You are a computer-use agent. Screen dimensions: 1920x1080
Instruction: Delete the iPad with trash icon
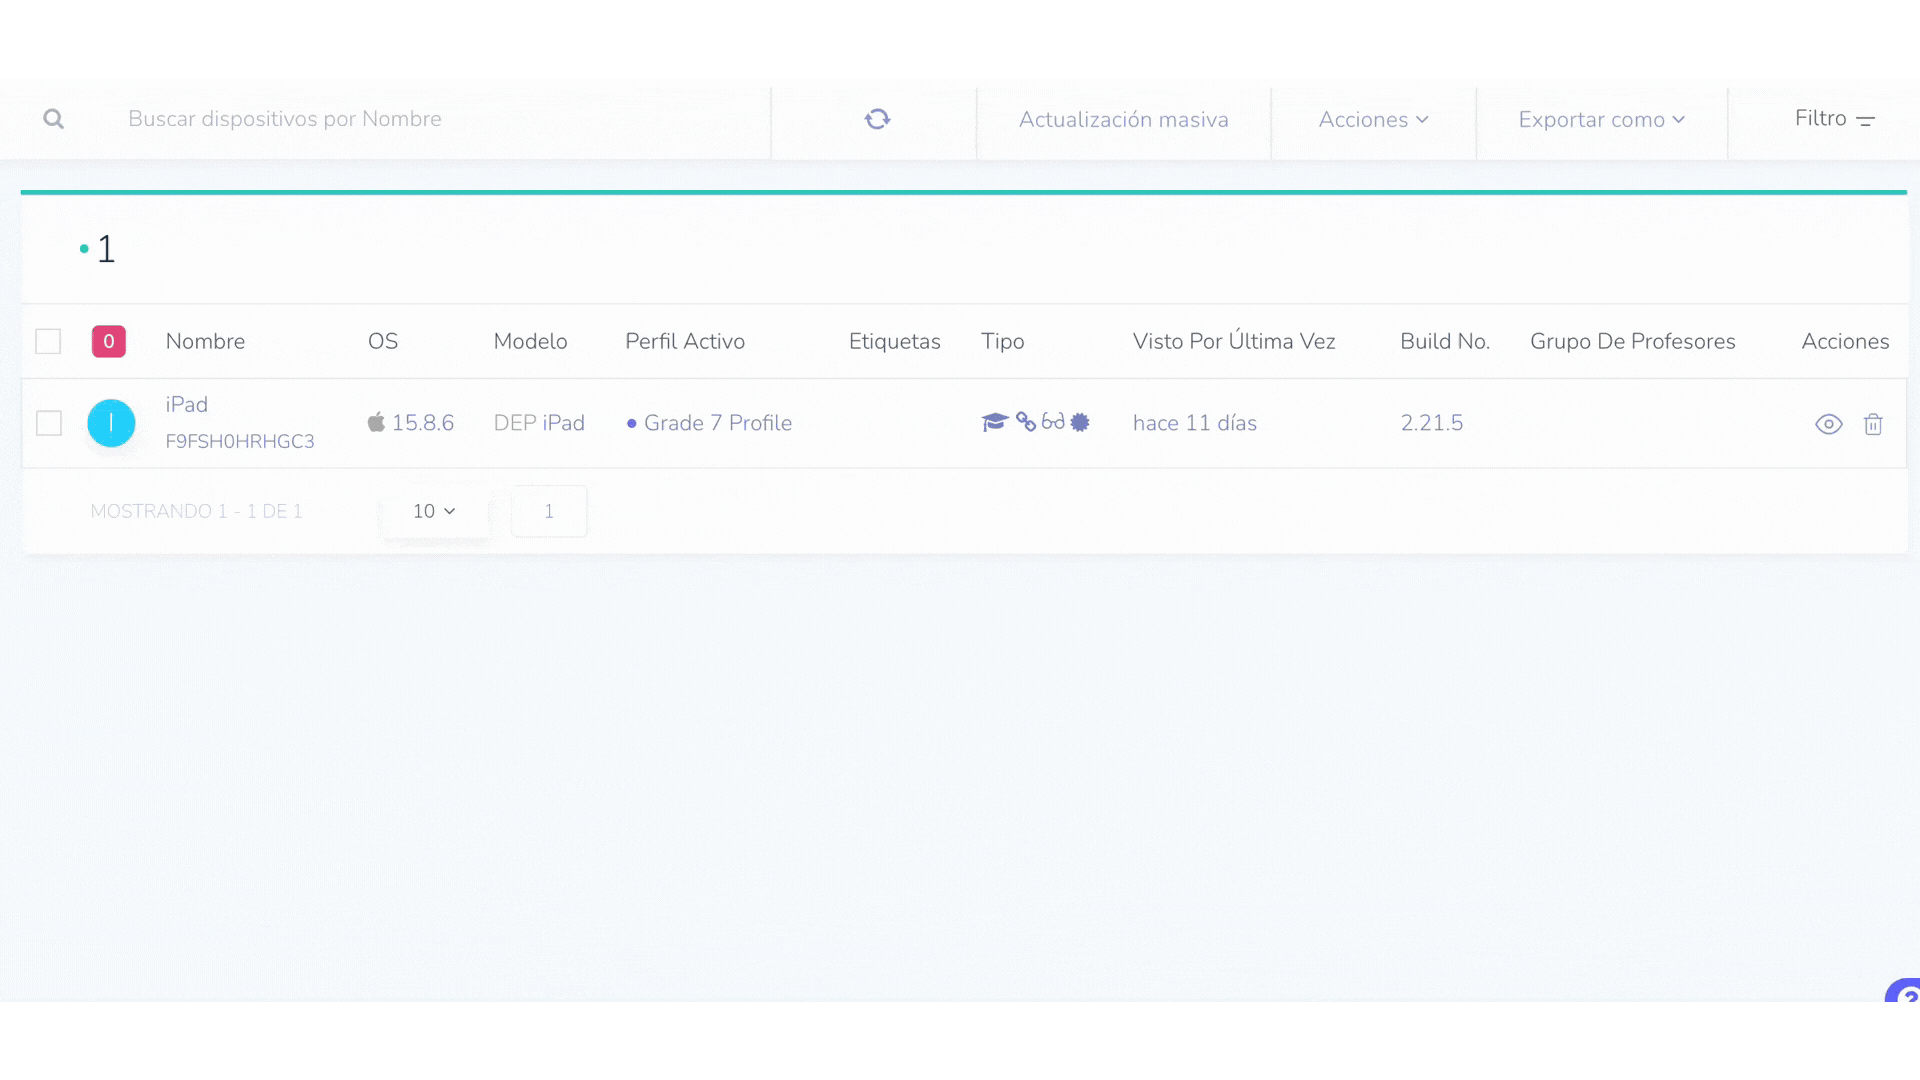[x=1873, y=424]
